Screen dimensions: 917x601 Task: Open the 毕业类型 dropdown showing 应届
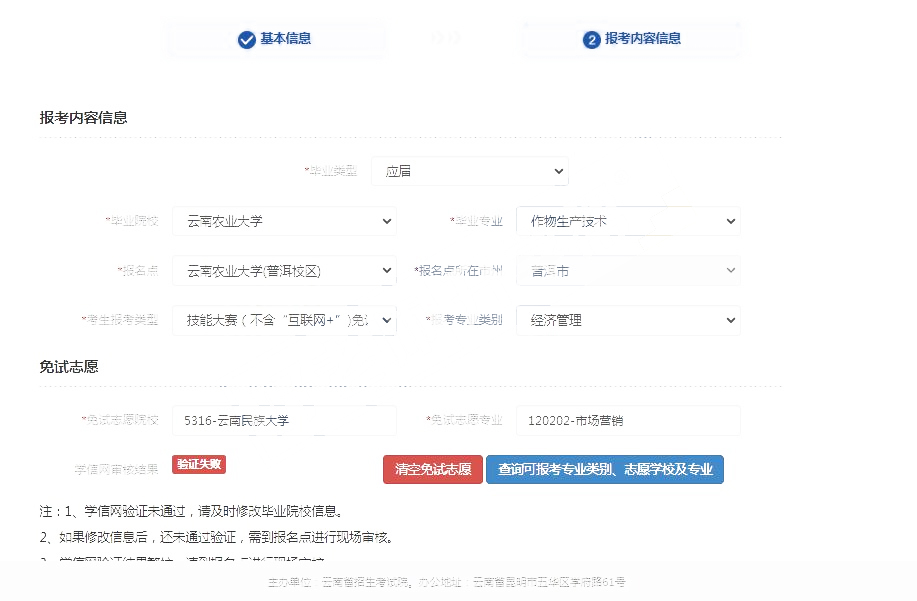tap(469, 171)
